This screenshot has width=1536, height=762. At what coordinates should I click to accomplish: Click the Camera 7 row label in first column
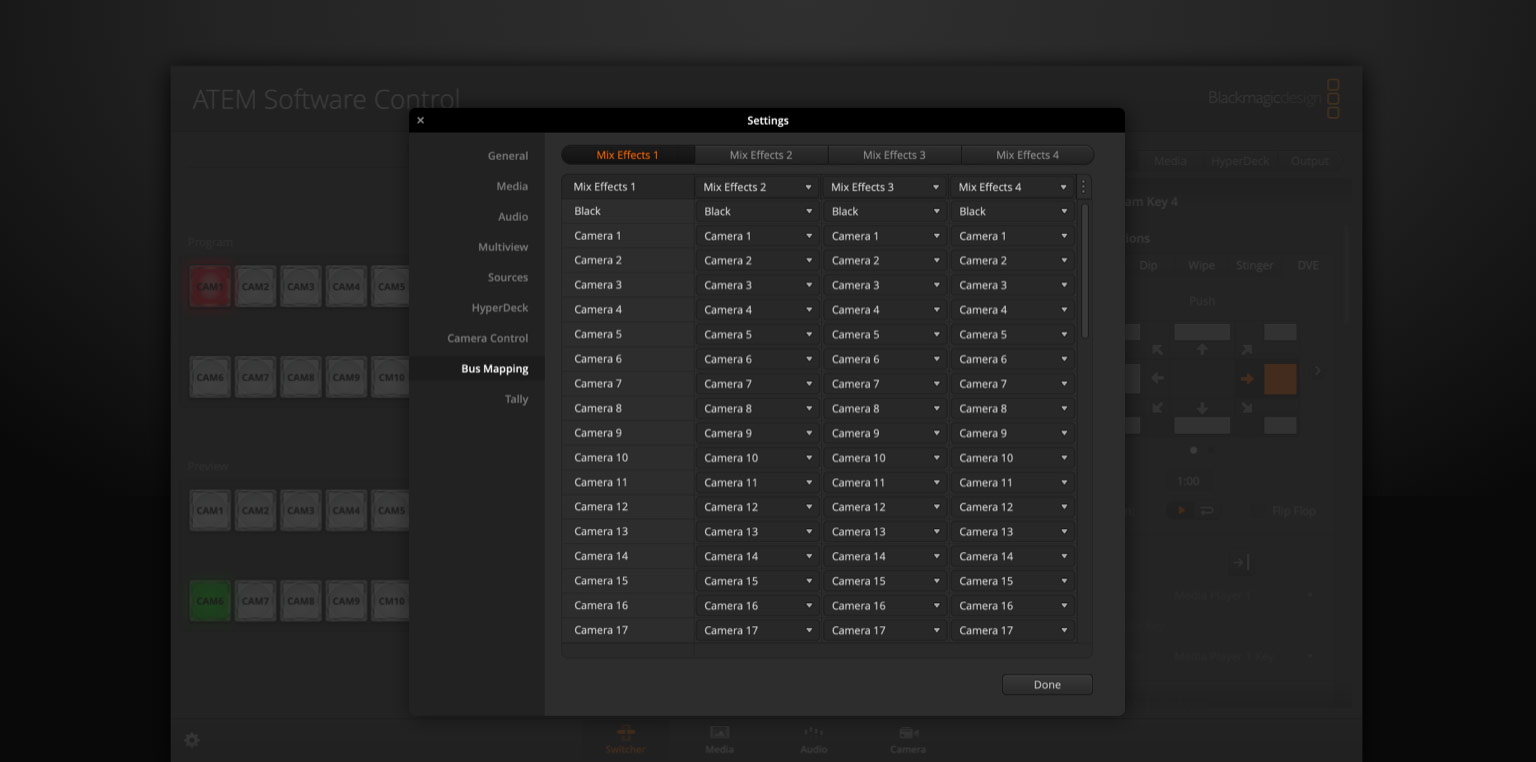[598, 384]
